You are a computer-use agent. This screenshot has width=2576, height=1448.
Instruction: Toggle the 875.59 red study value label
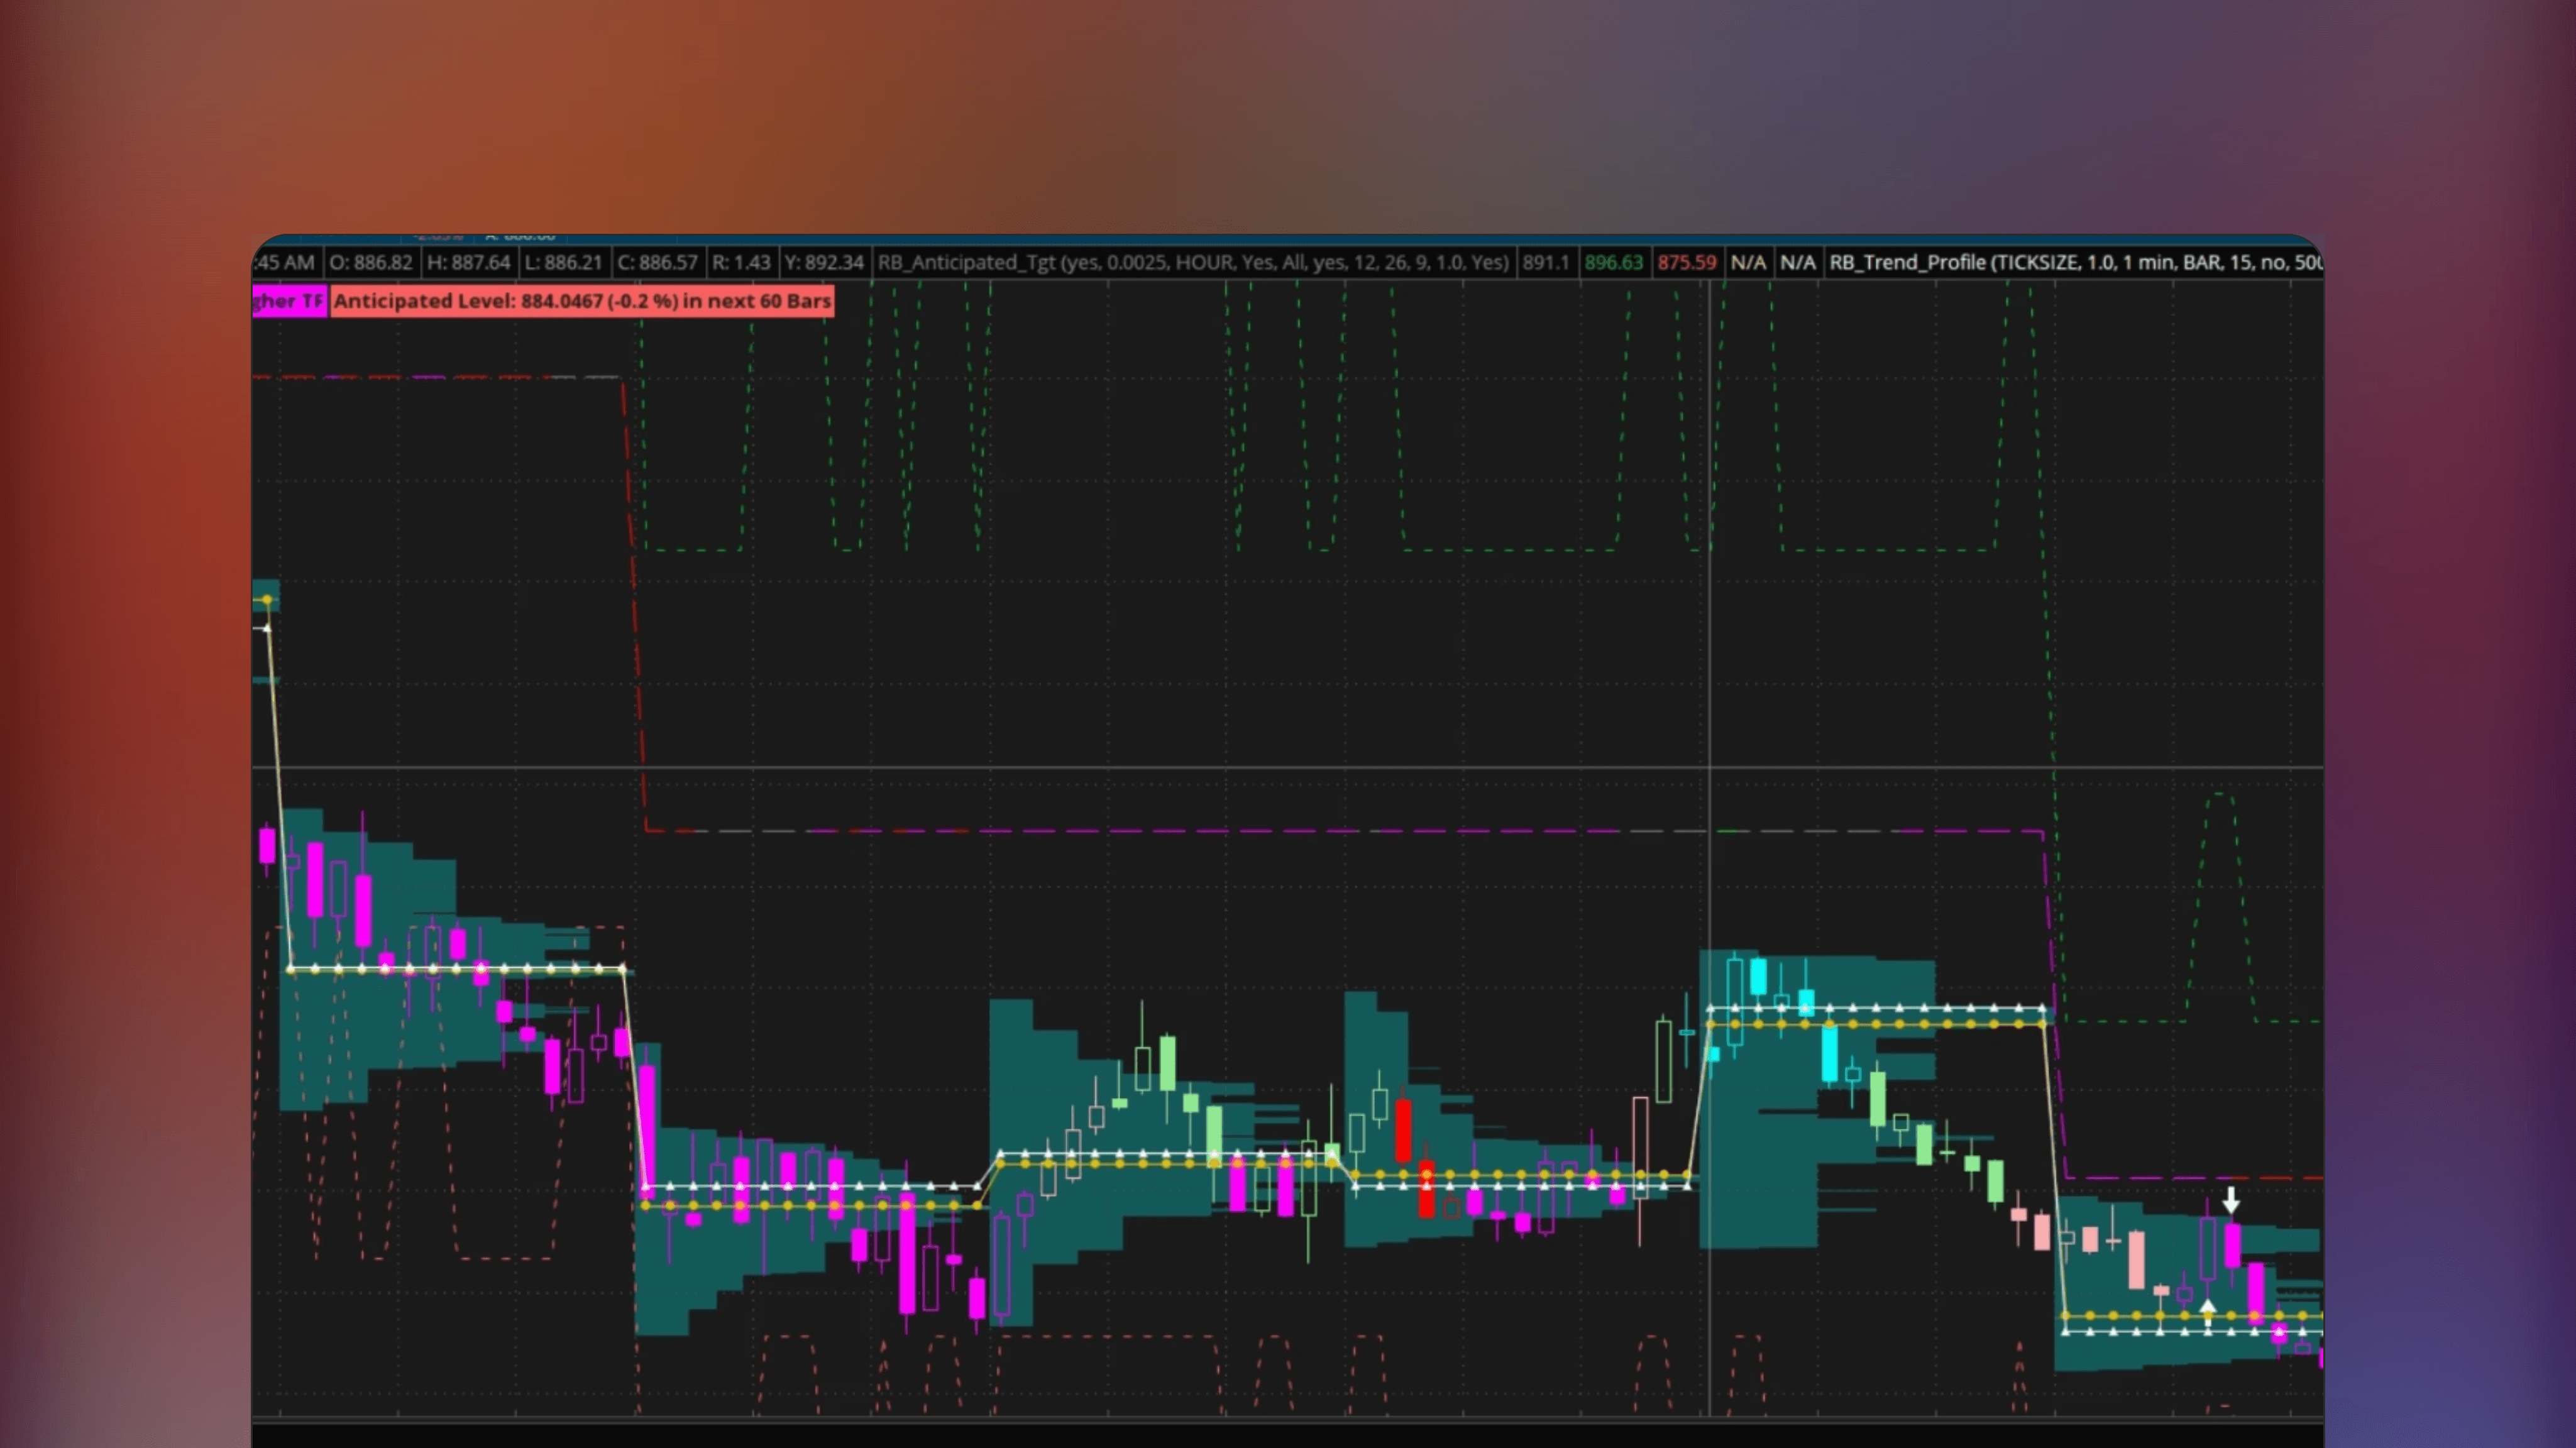pos(1686,262)
